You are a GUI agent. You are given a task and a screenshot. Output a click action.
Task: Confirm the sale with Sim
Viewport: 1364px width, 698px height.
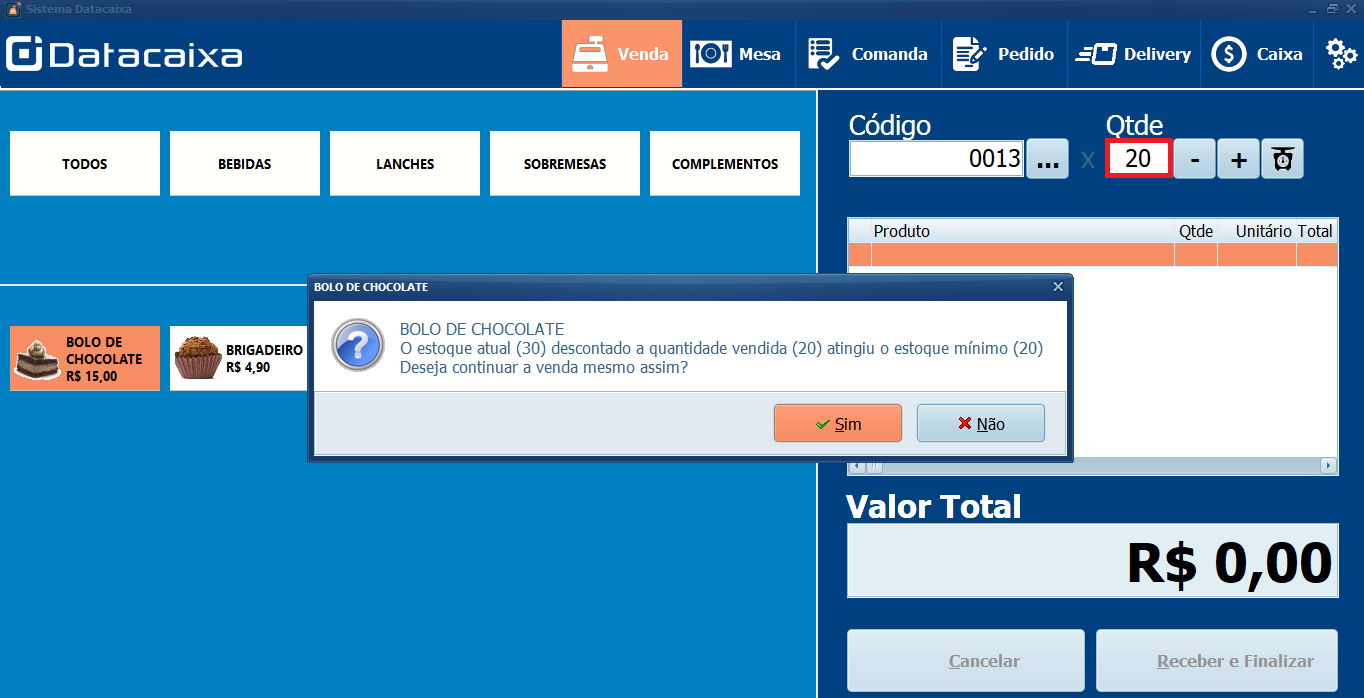tap(838, 423)
